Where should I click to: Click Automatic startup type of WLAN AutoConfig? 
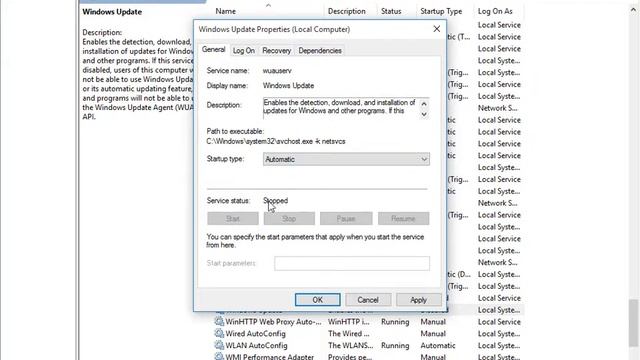click(438, 345)
